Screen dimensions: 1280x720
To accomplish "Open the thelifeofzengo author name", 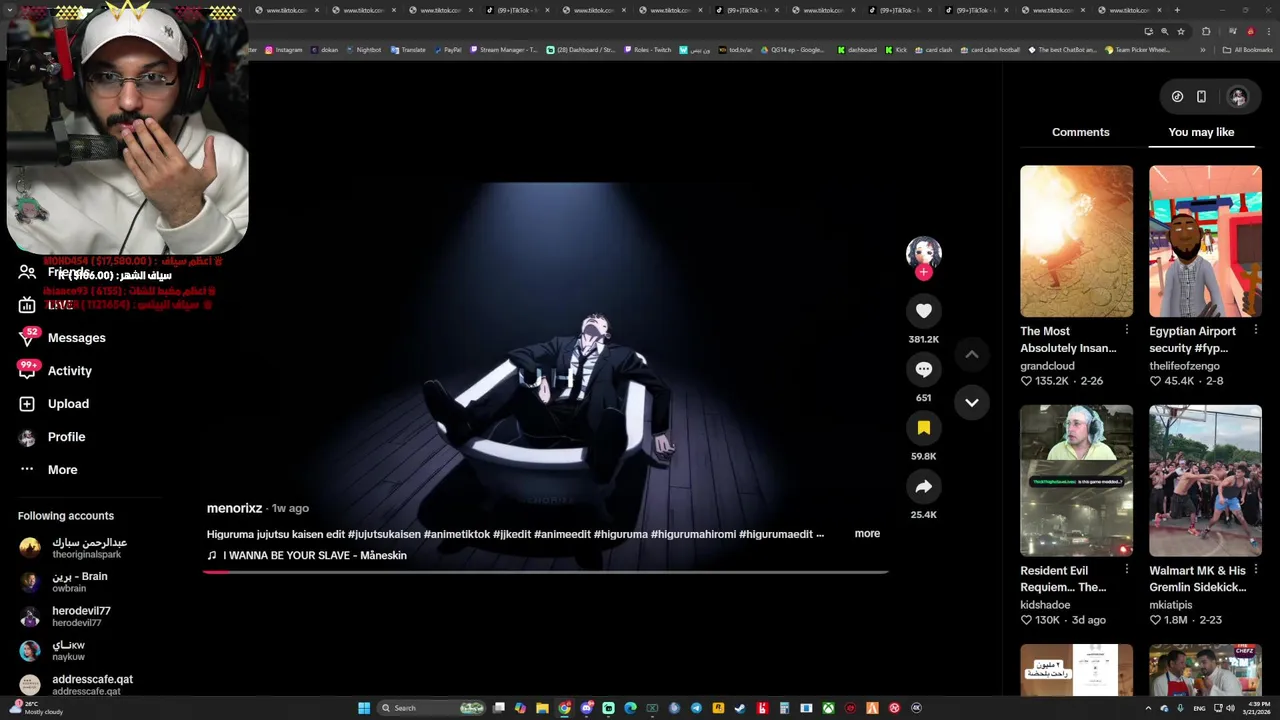I will click(1184, 366).
